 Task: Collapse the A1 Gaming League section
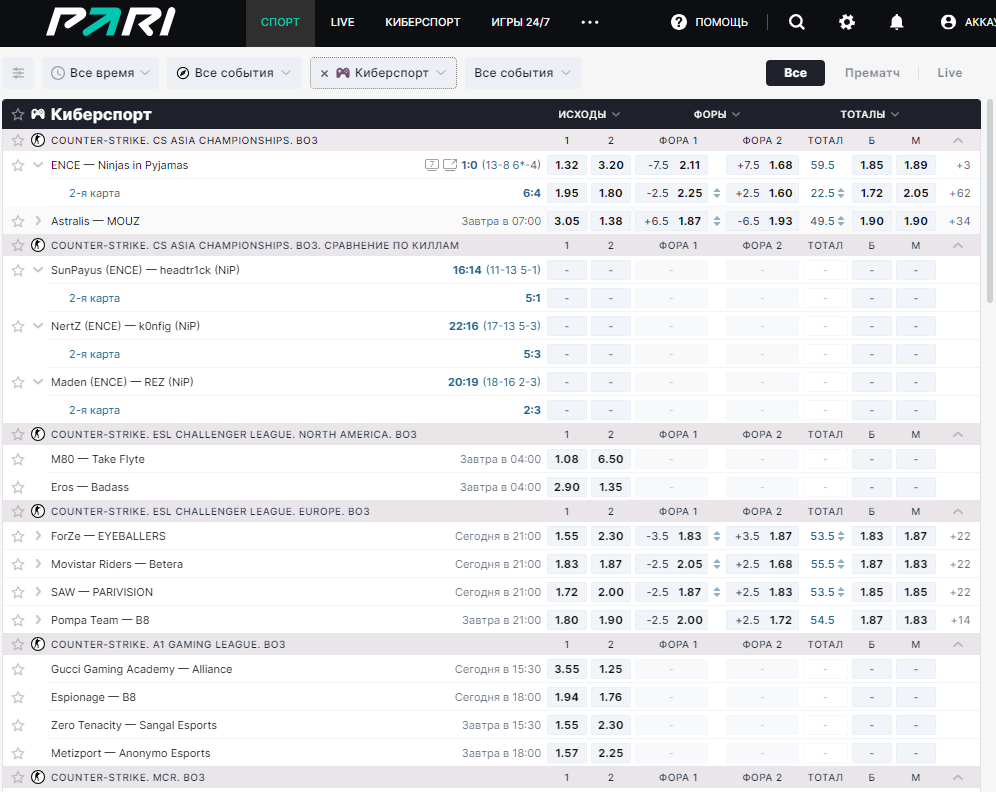click(958, 644)
